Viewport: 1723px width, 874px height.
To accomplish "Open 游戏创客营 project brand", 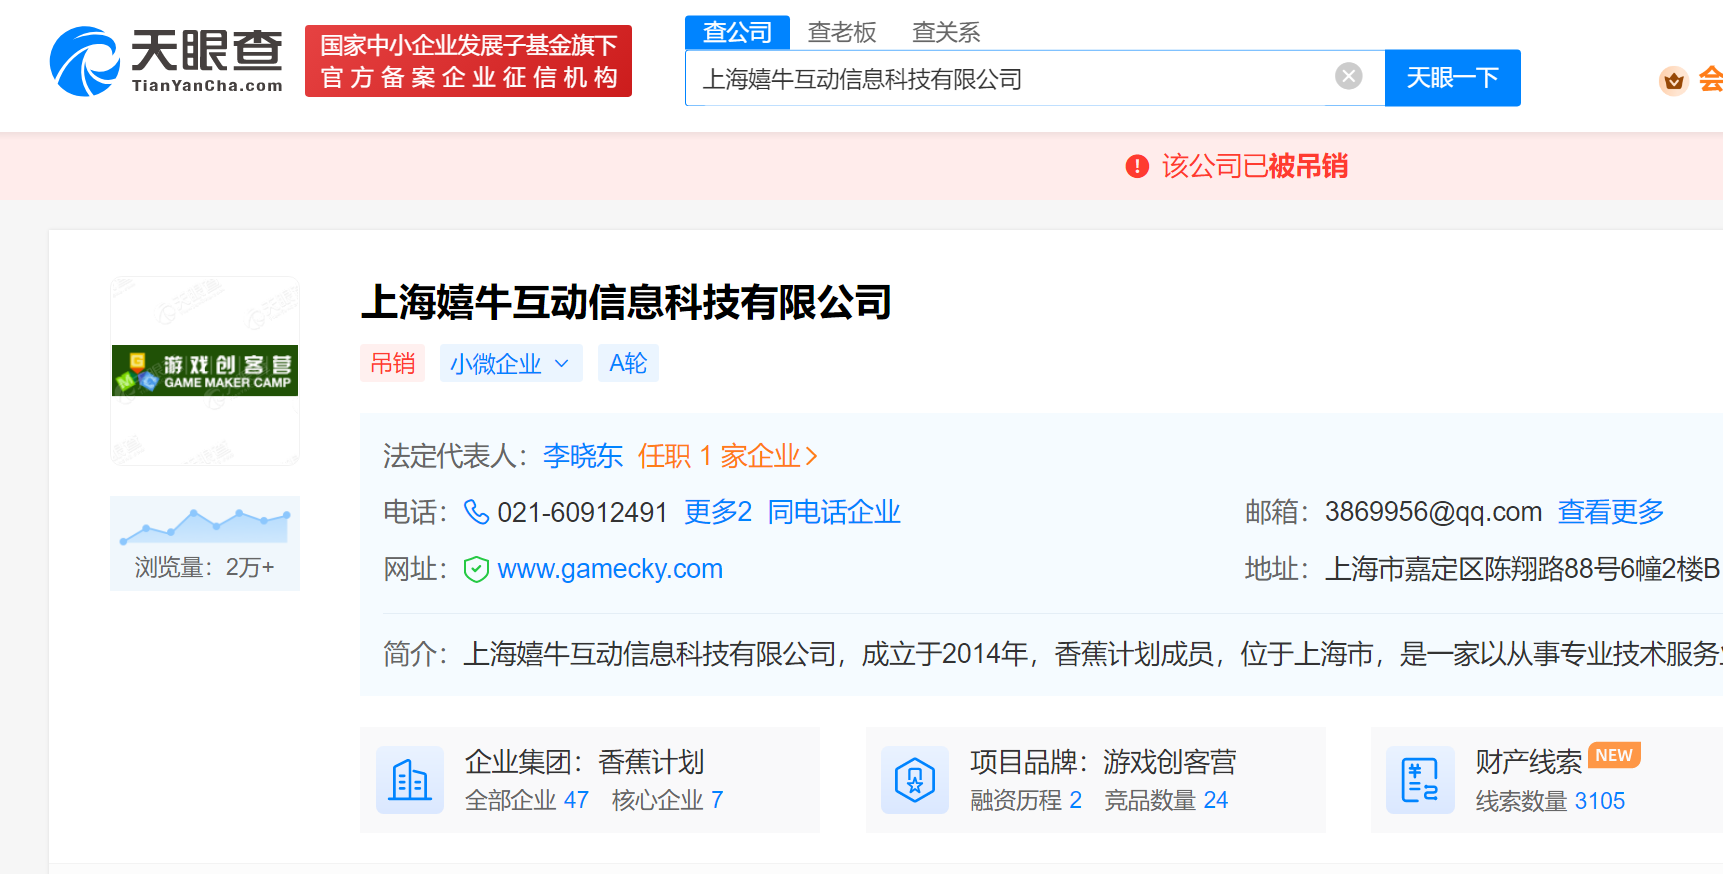I will coord(1170,762).
